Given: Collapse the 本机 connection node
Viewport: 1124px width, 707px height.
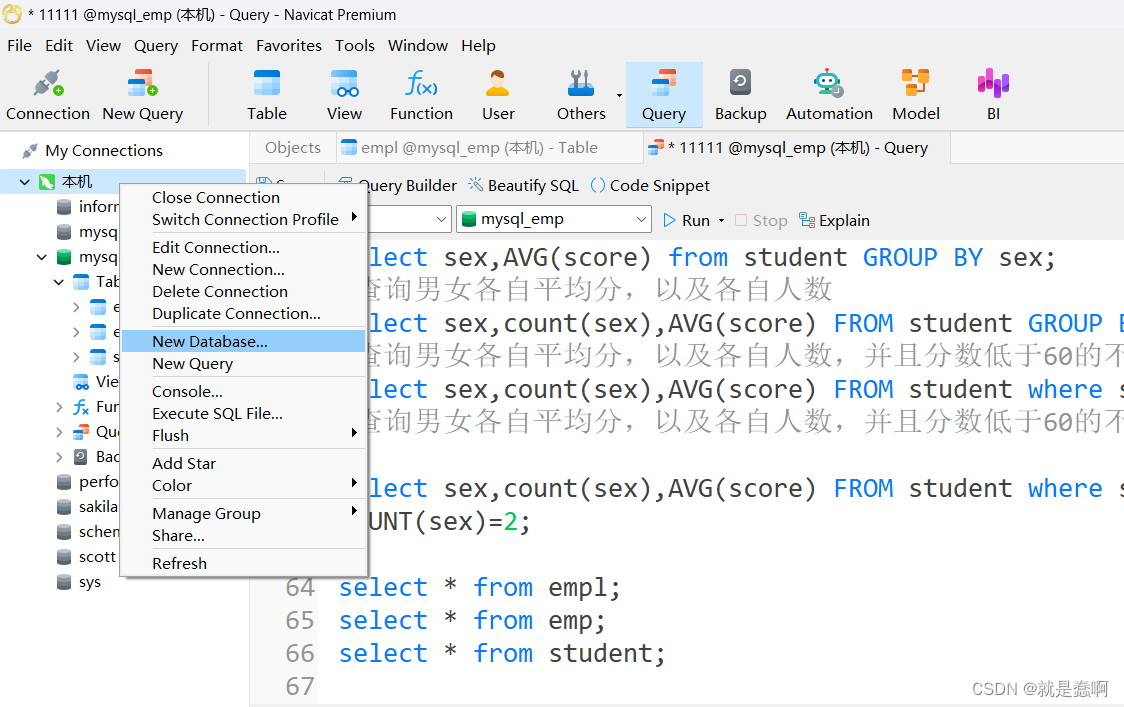Looking at the screenshot, I should coord(25,182).
